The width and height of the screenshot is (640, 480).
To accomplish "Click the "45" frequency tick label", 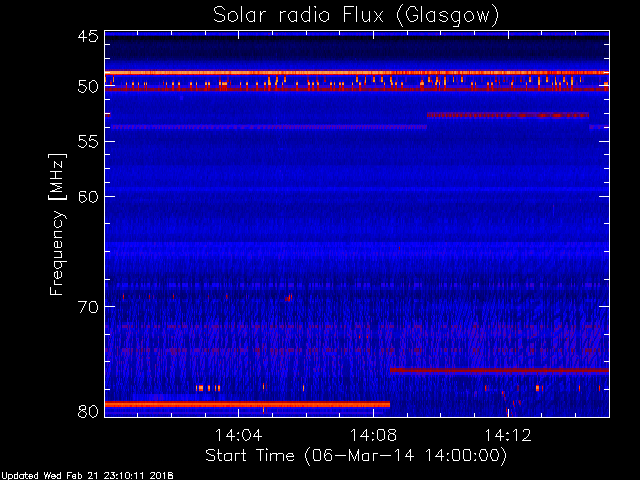I will click(x=88, y=37).
